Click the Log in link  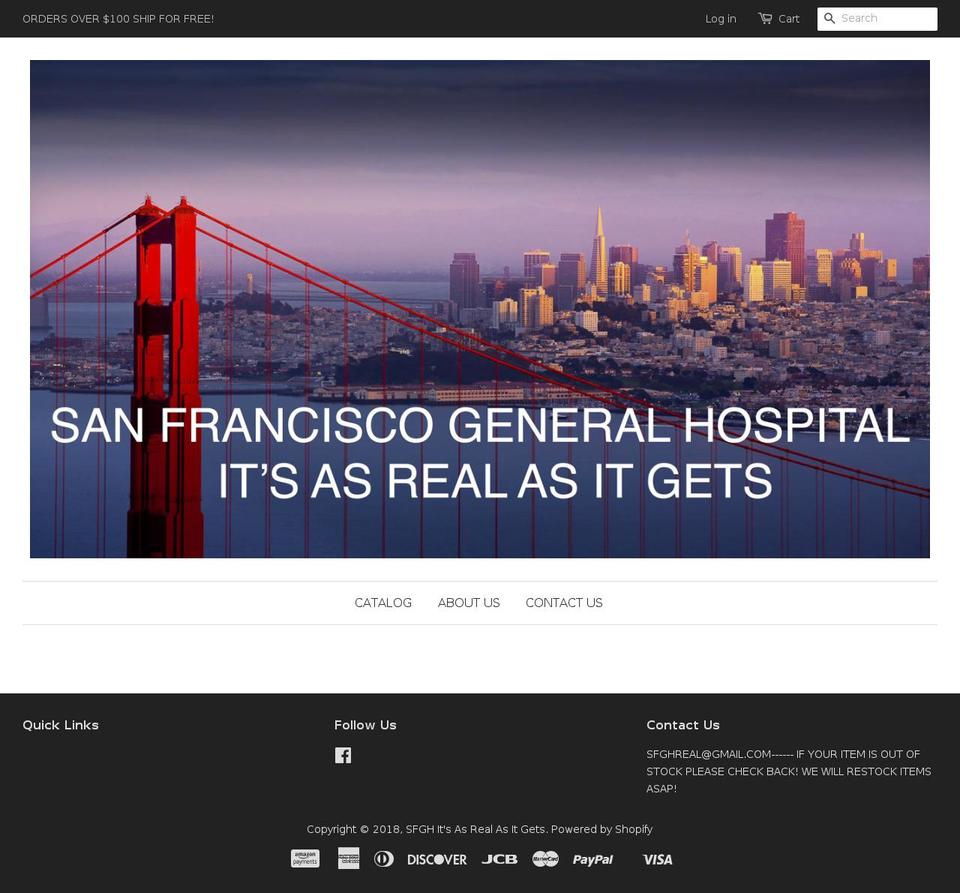click(x=721, y=18)
